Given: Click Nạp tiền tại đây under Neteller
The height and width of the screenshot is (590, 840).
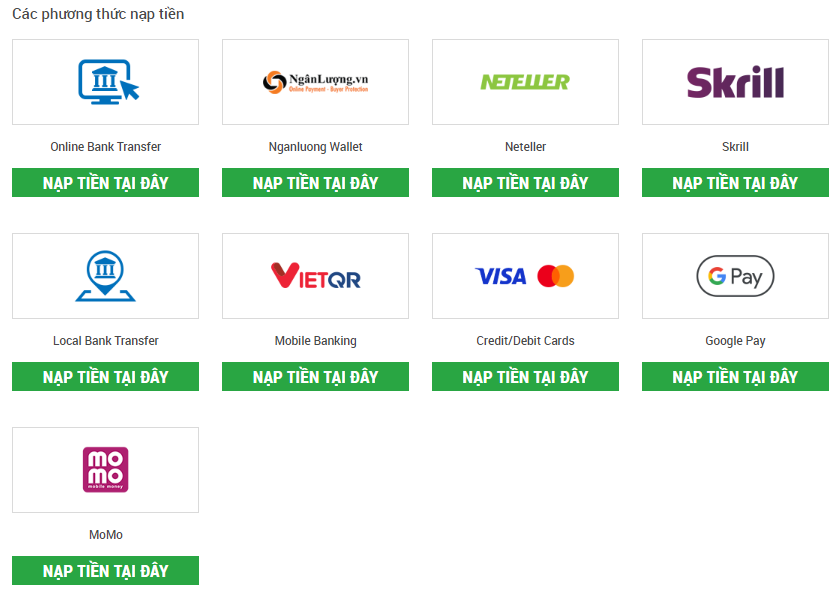Looking at the screenshot, I should coord(526,183).
